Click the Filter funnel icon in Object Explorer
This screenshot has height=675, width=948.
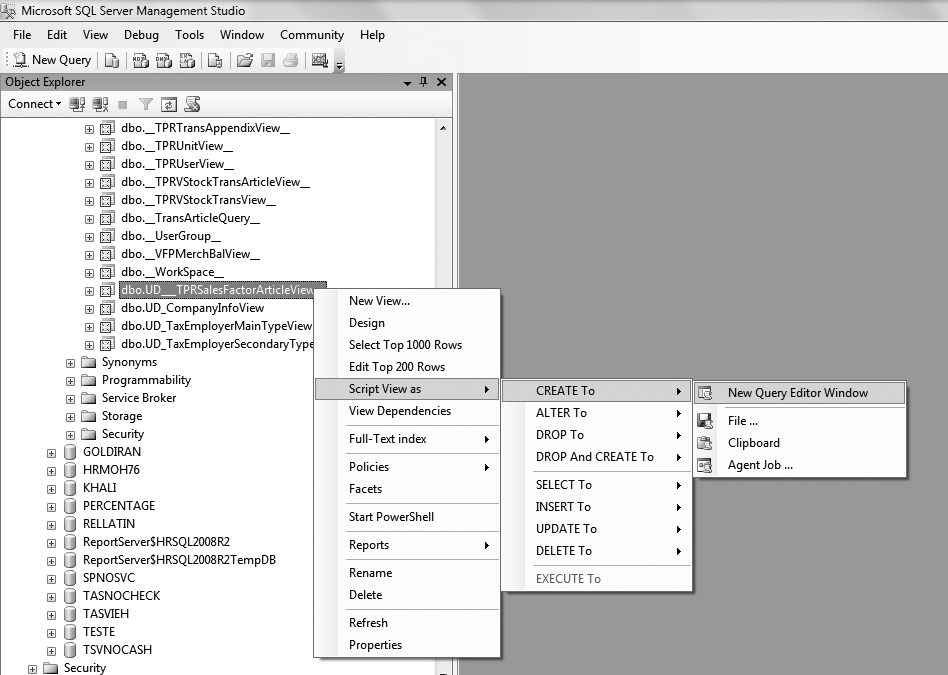[x=146, y=104]
